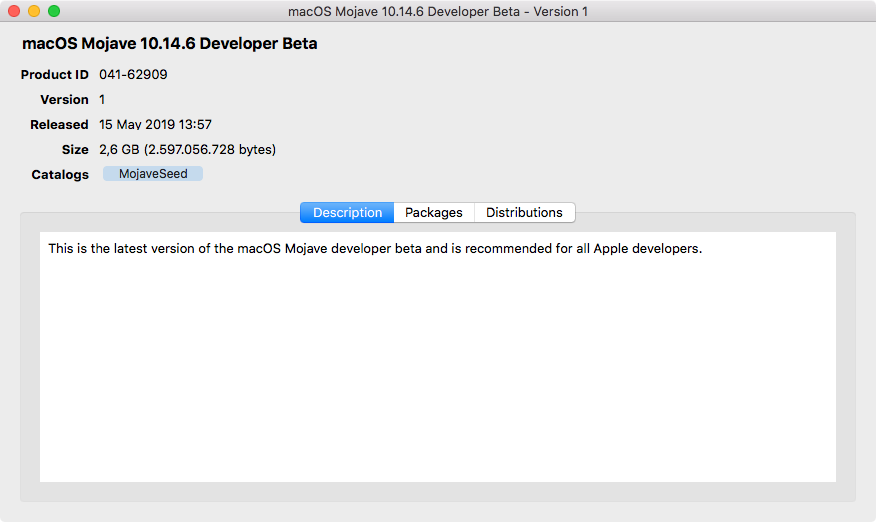This screenshot has height=522, width=876.
Task: Click inside the description text area
Action: pyautogui.click(x=437, y=357)
